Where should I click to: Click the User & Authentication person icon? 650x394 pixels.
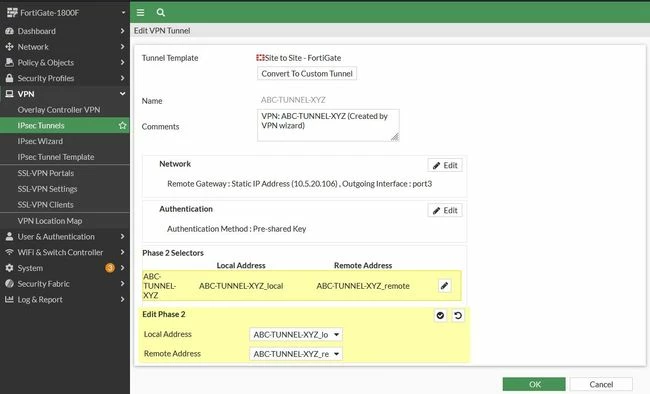tap(9, 237)
